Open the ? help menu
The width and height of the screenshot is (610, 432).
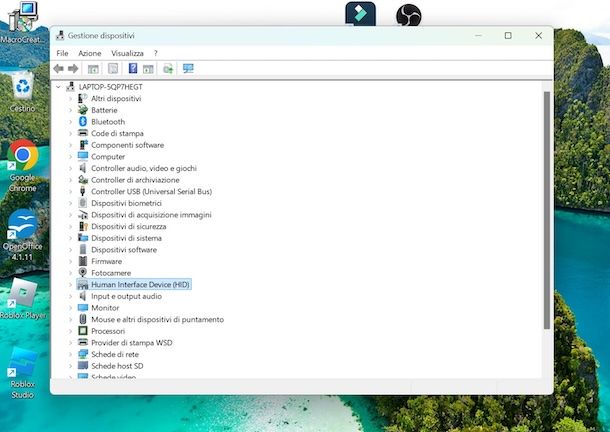click(156, 53)
